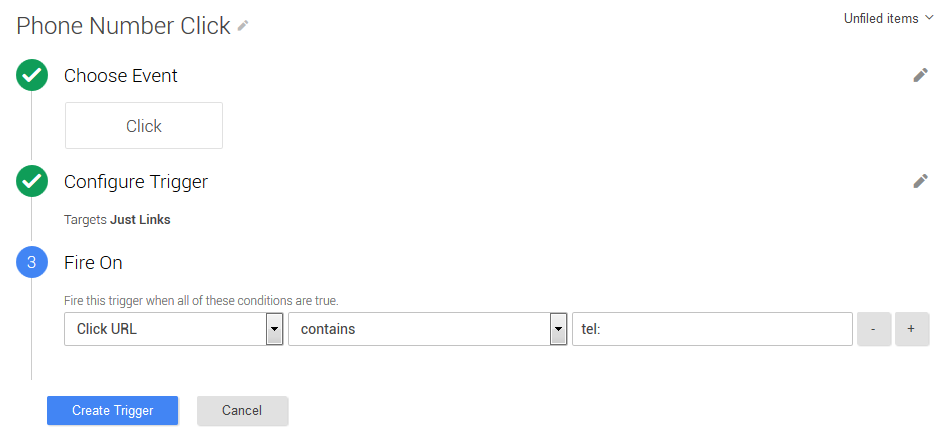This screenshot has width=944, height=439.
Task: Cancel the trigger creation
Action: [x=242, y=411]
